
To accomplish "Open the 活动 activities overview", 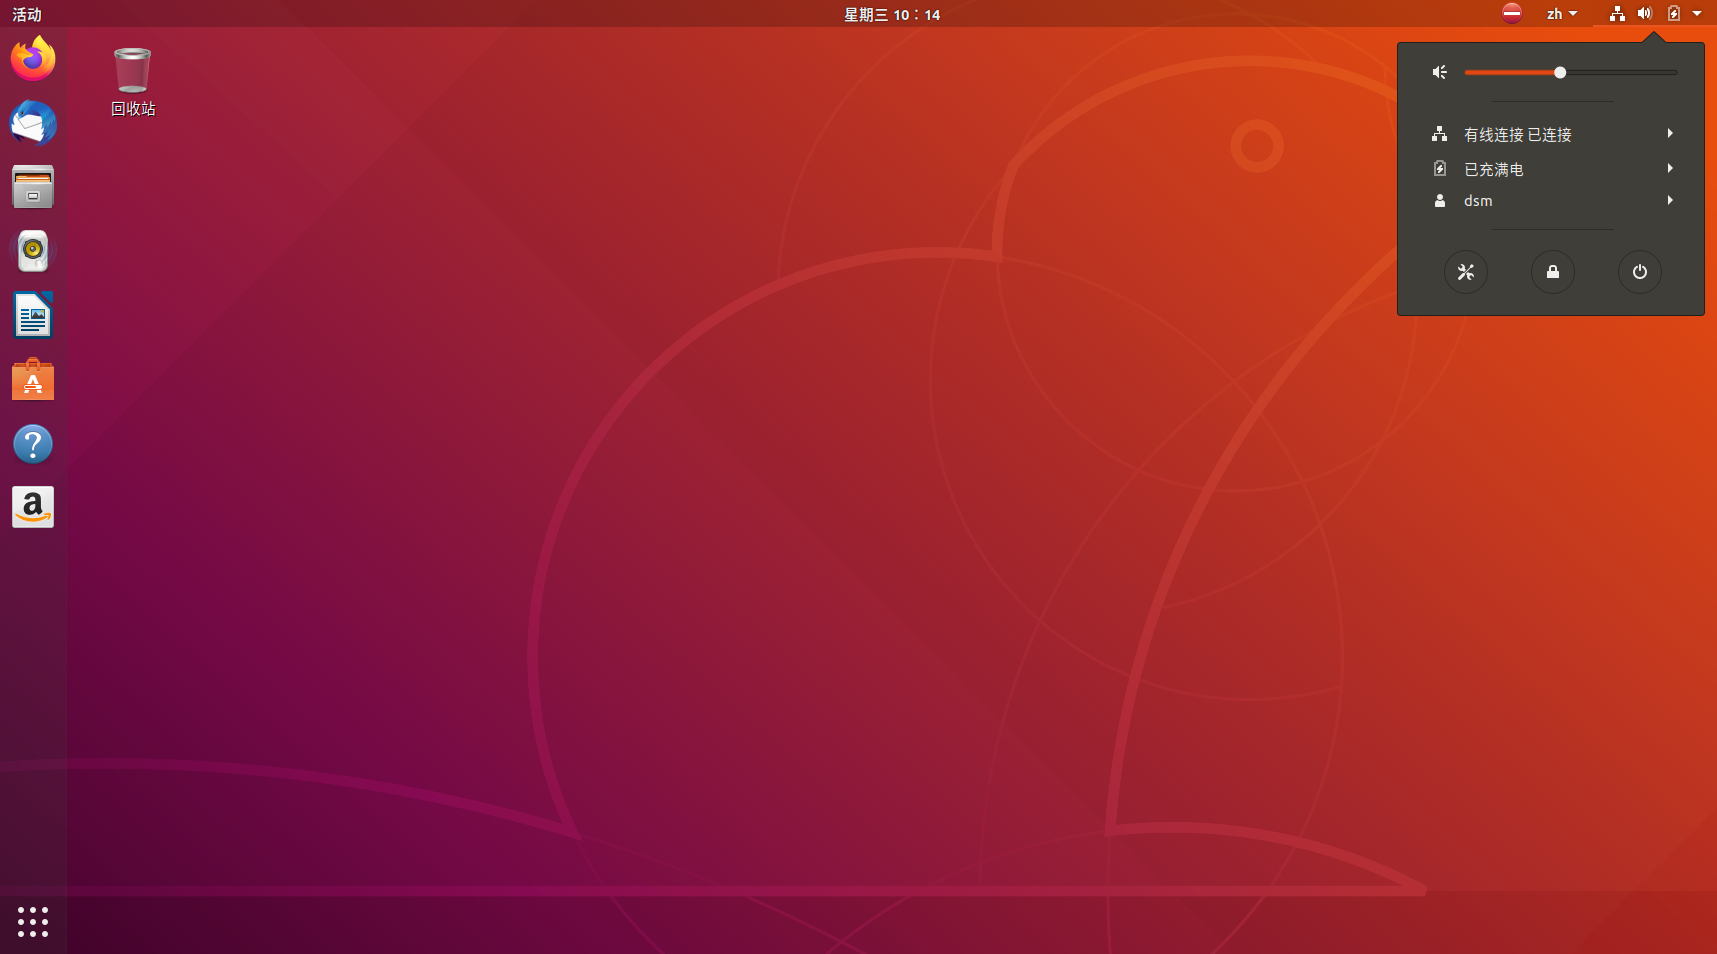I will point(27,14).
